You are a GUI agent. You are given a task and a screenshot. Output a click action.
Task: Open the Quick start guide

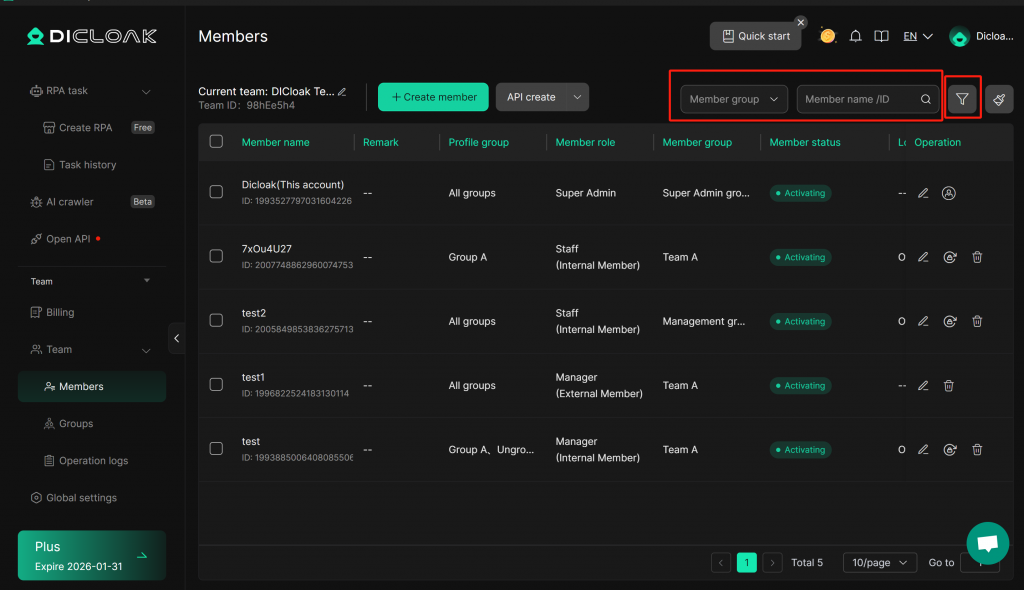pyautogui.click(x=755, y=36)
